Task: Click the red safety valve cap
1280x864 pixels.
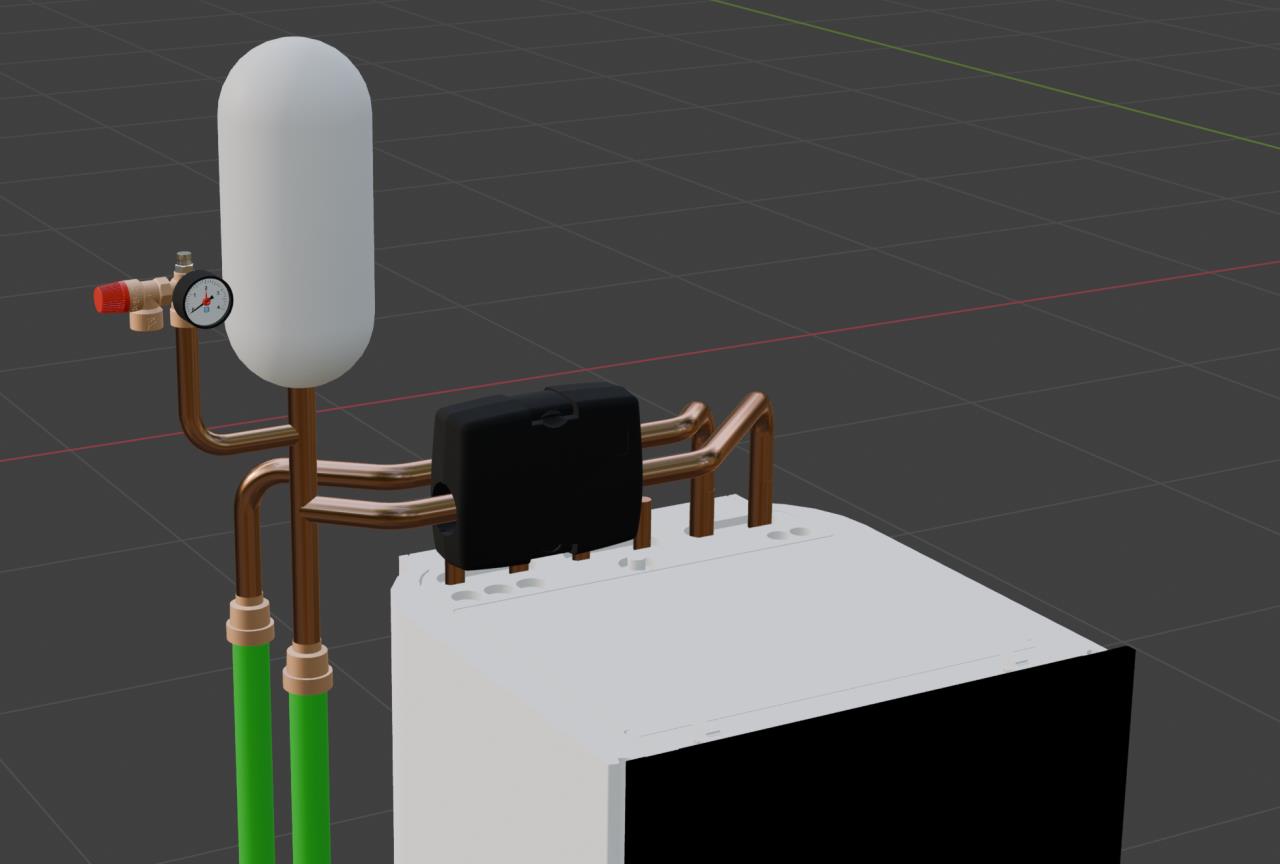Action: pyautogui.click(x=111, y=298)
